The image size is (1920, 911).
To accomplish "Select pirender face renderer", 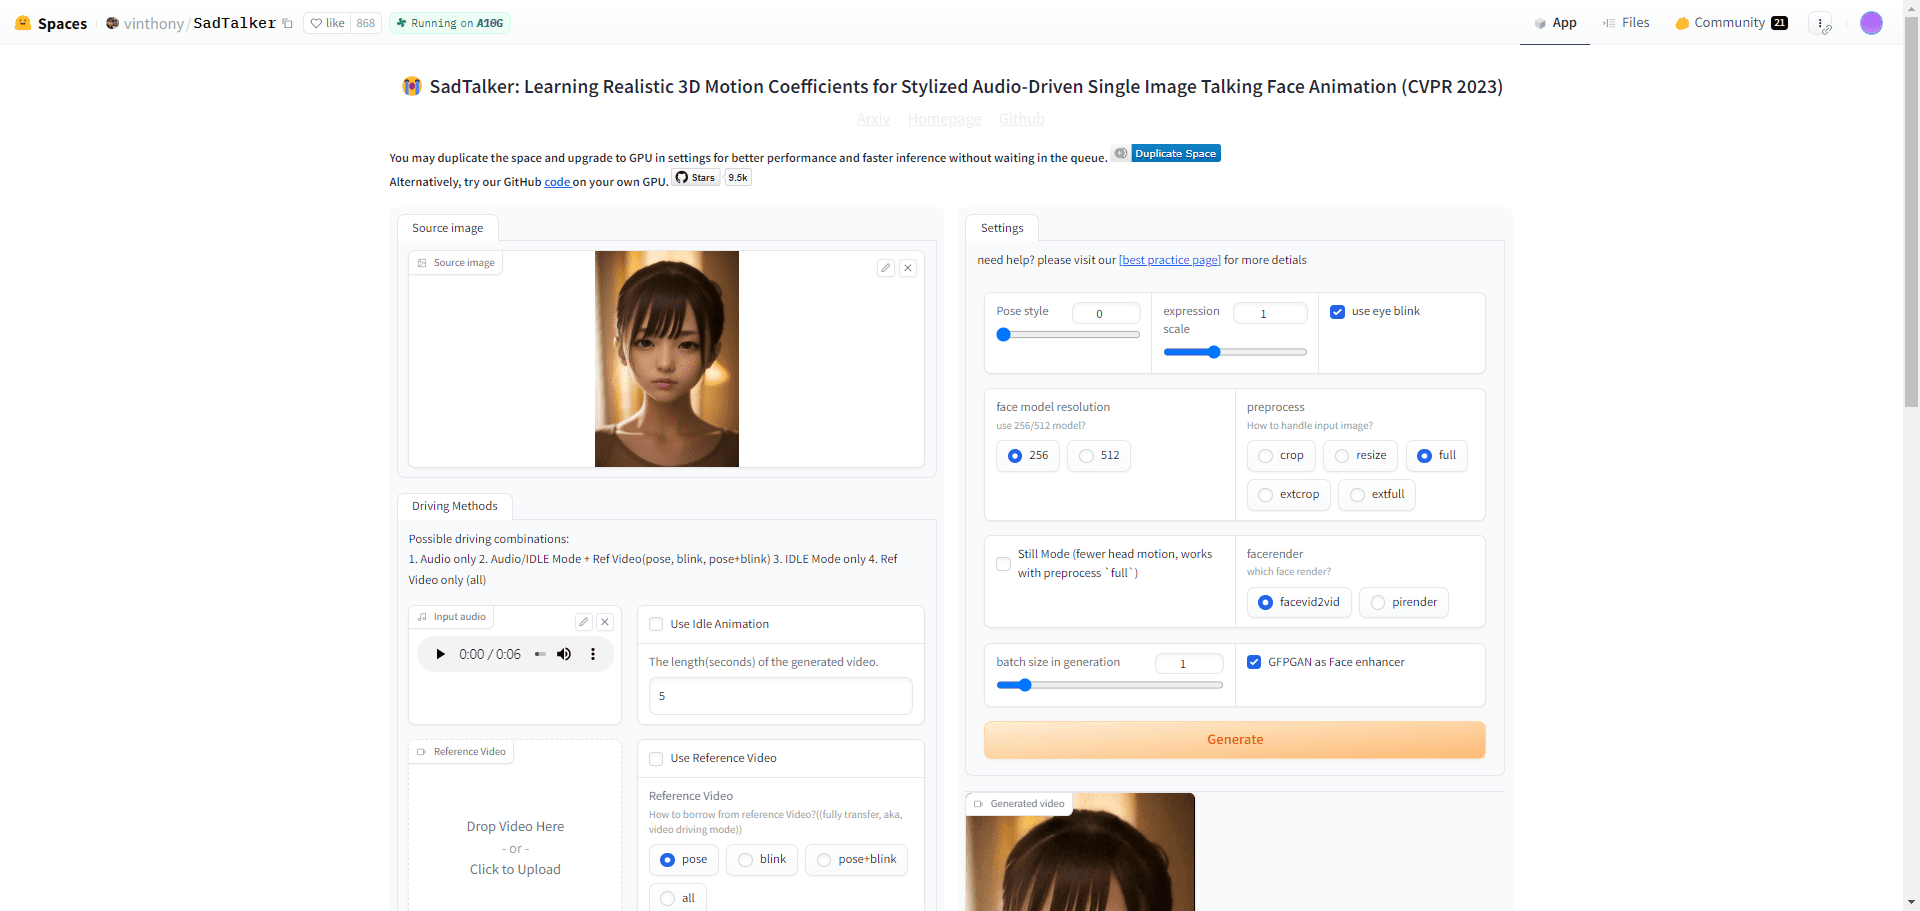I will (1404, 602).
